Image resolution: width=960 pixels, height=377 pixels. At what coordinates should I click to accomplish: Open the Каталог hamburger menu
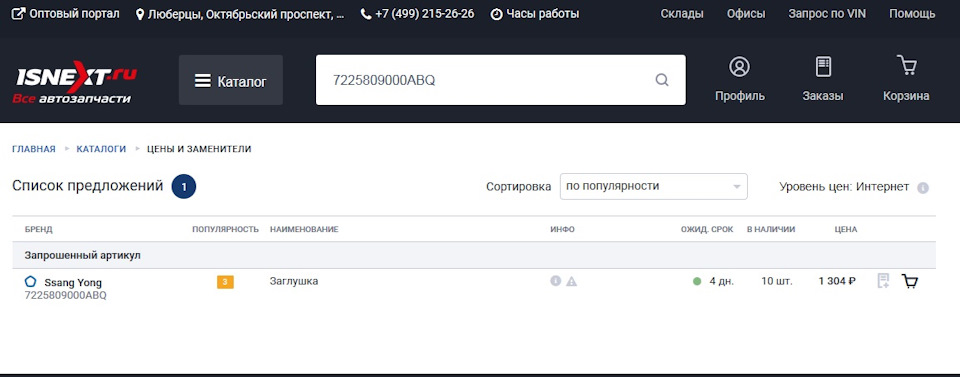click(231, 80)
